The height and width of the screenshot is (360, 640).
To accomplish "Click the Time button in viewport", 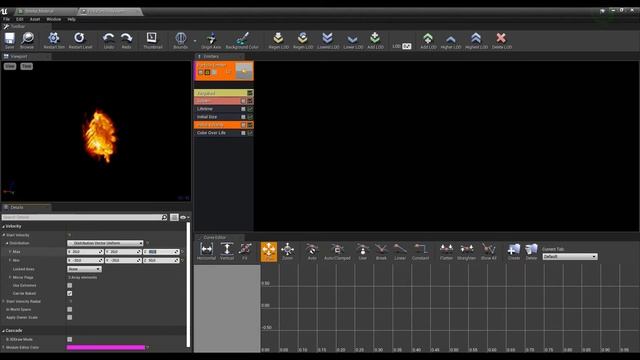I will click(27, 66).
